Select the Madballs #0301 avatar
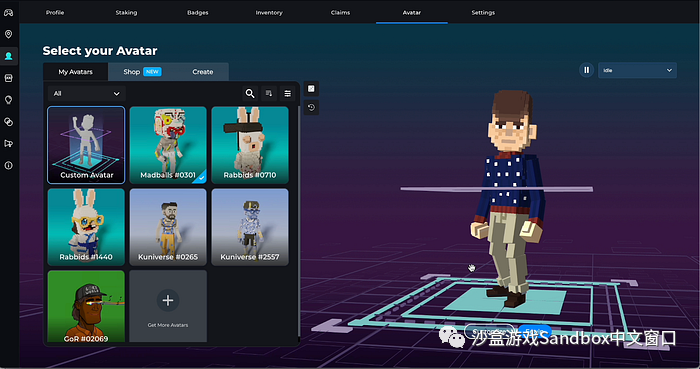Screen dimensions: 700x369 coord(168,145)
